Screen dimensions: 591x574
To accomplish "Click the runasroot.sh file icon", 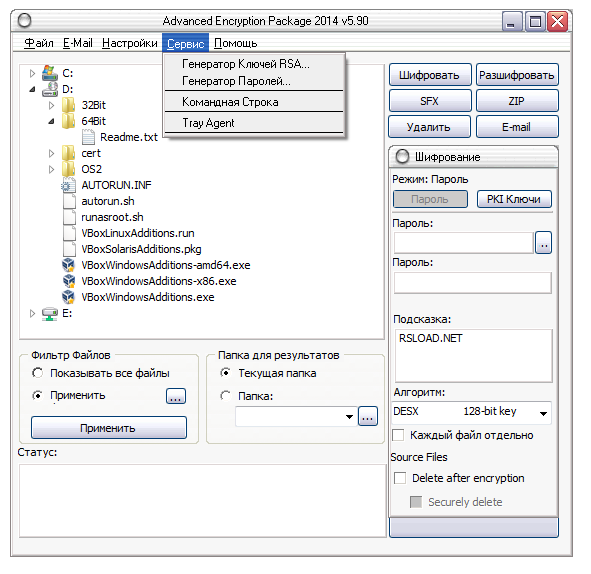I will click(x=69, y=217).
